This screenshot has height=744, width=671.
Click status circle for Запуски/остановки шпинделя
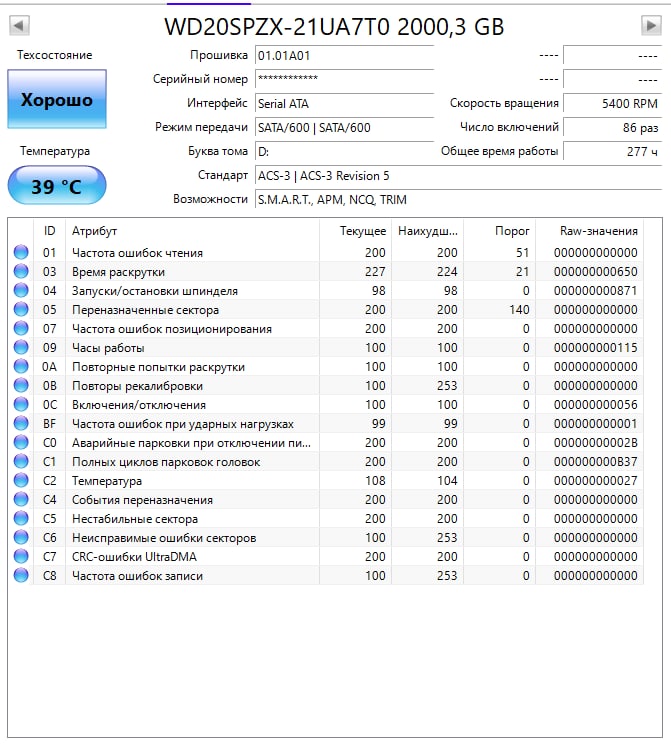[x=21, y=290]
